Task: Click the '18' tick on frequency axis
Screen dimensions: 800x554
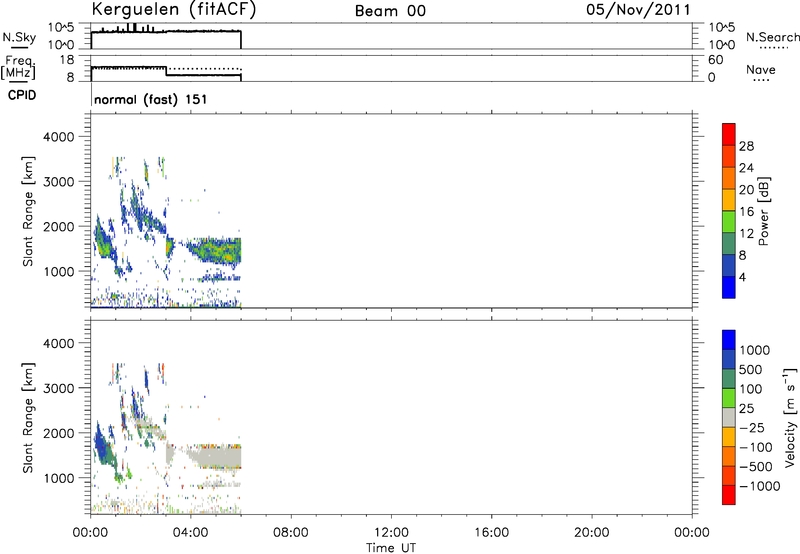Action: [x=67, y=60]
